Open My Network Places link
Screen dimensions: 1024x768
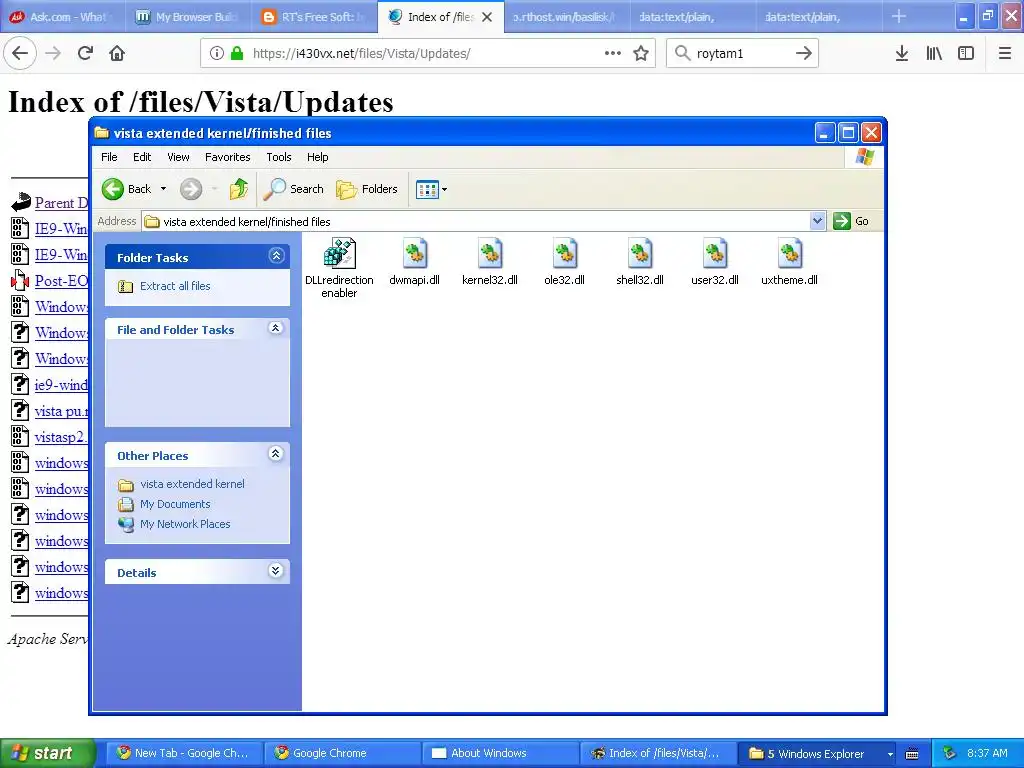click(185, 524)
